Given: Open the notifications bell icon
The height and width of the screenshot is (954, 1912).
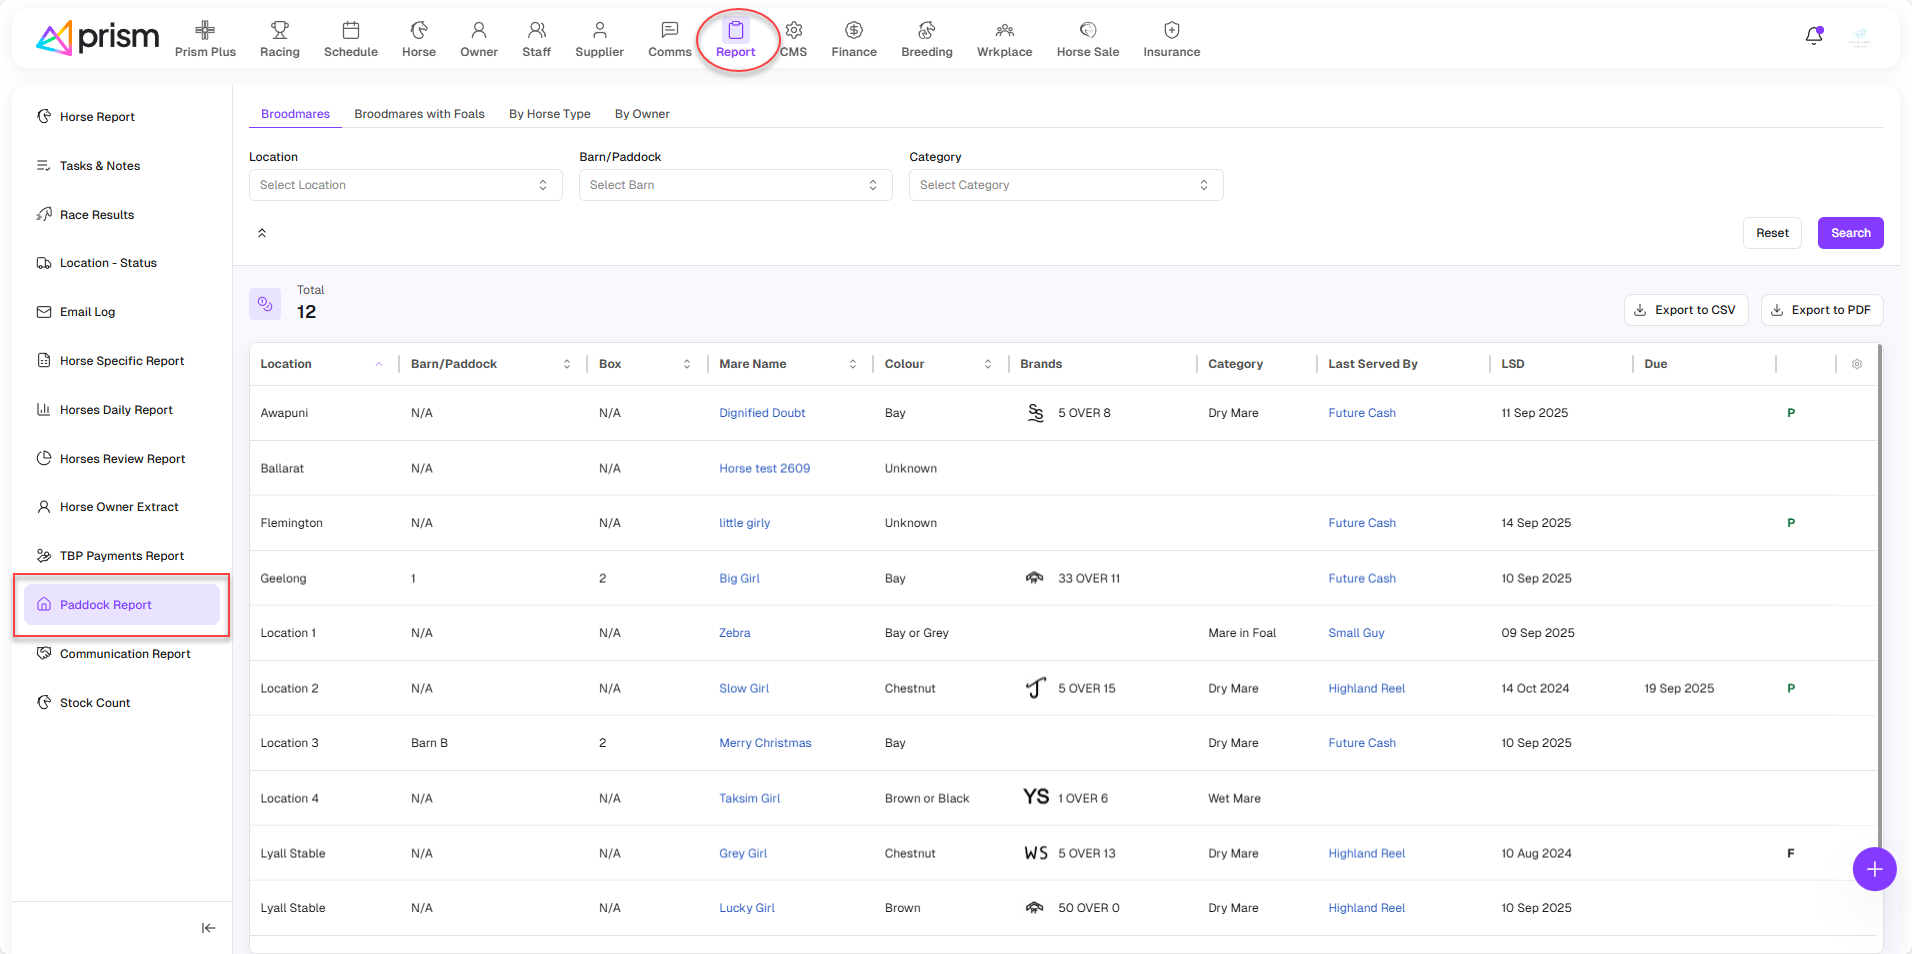Looking at the screenshot, I should tap(1813, 36).
